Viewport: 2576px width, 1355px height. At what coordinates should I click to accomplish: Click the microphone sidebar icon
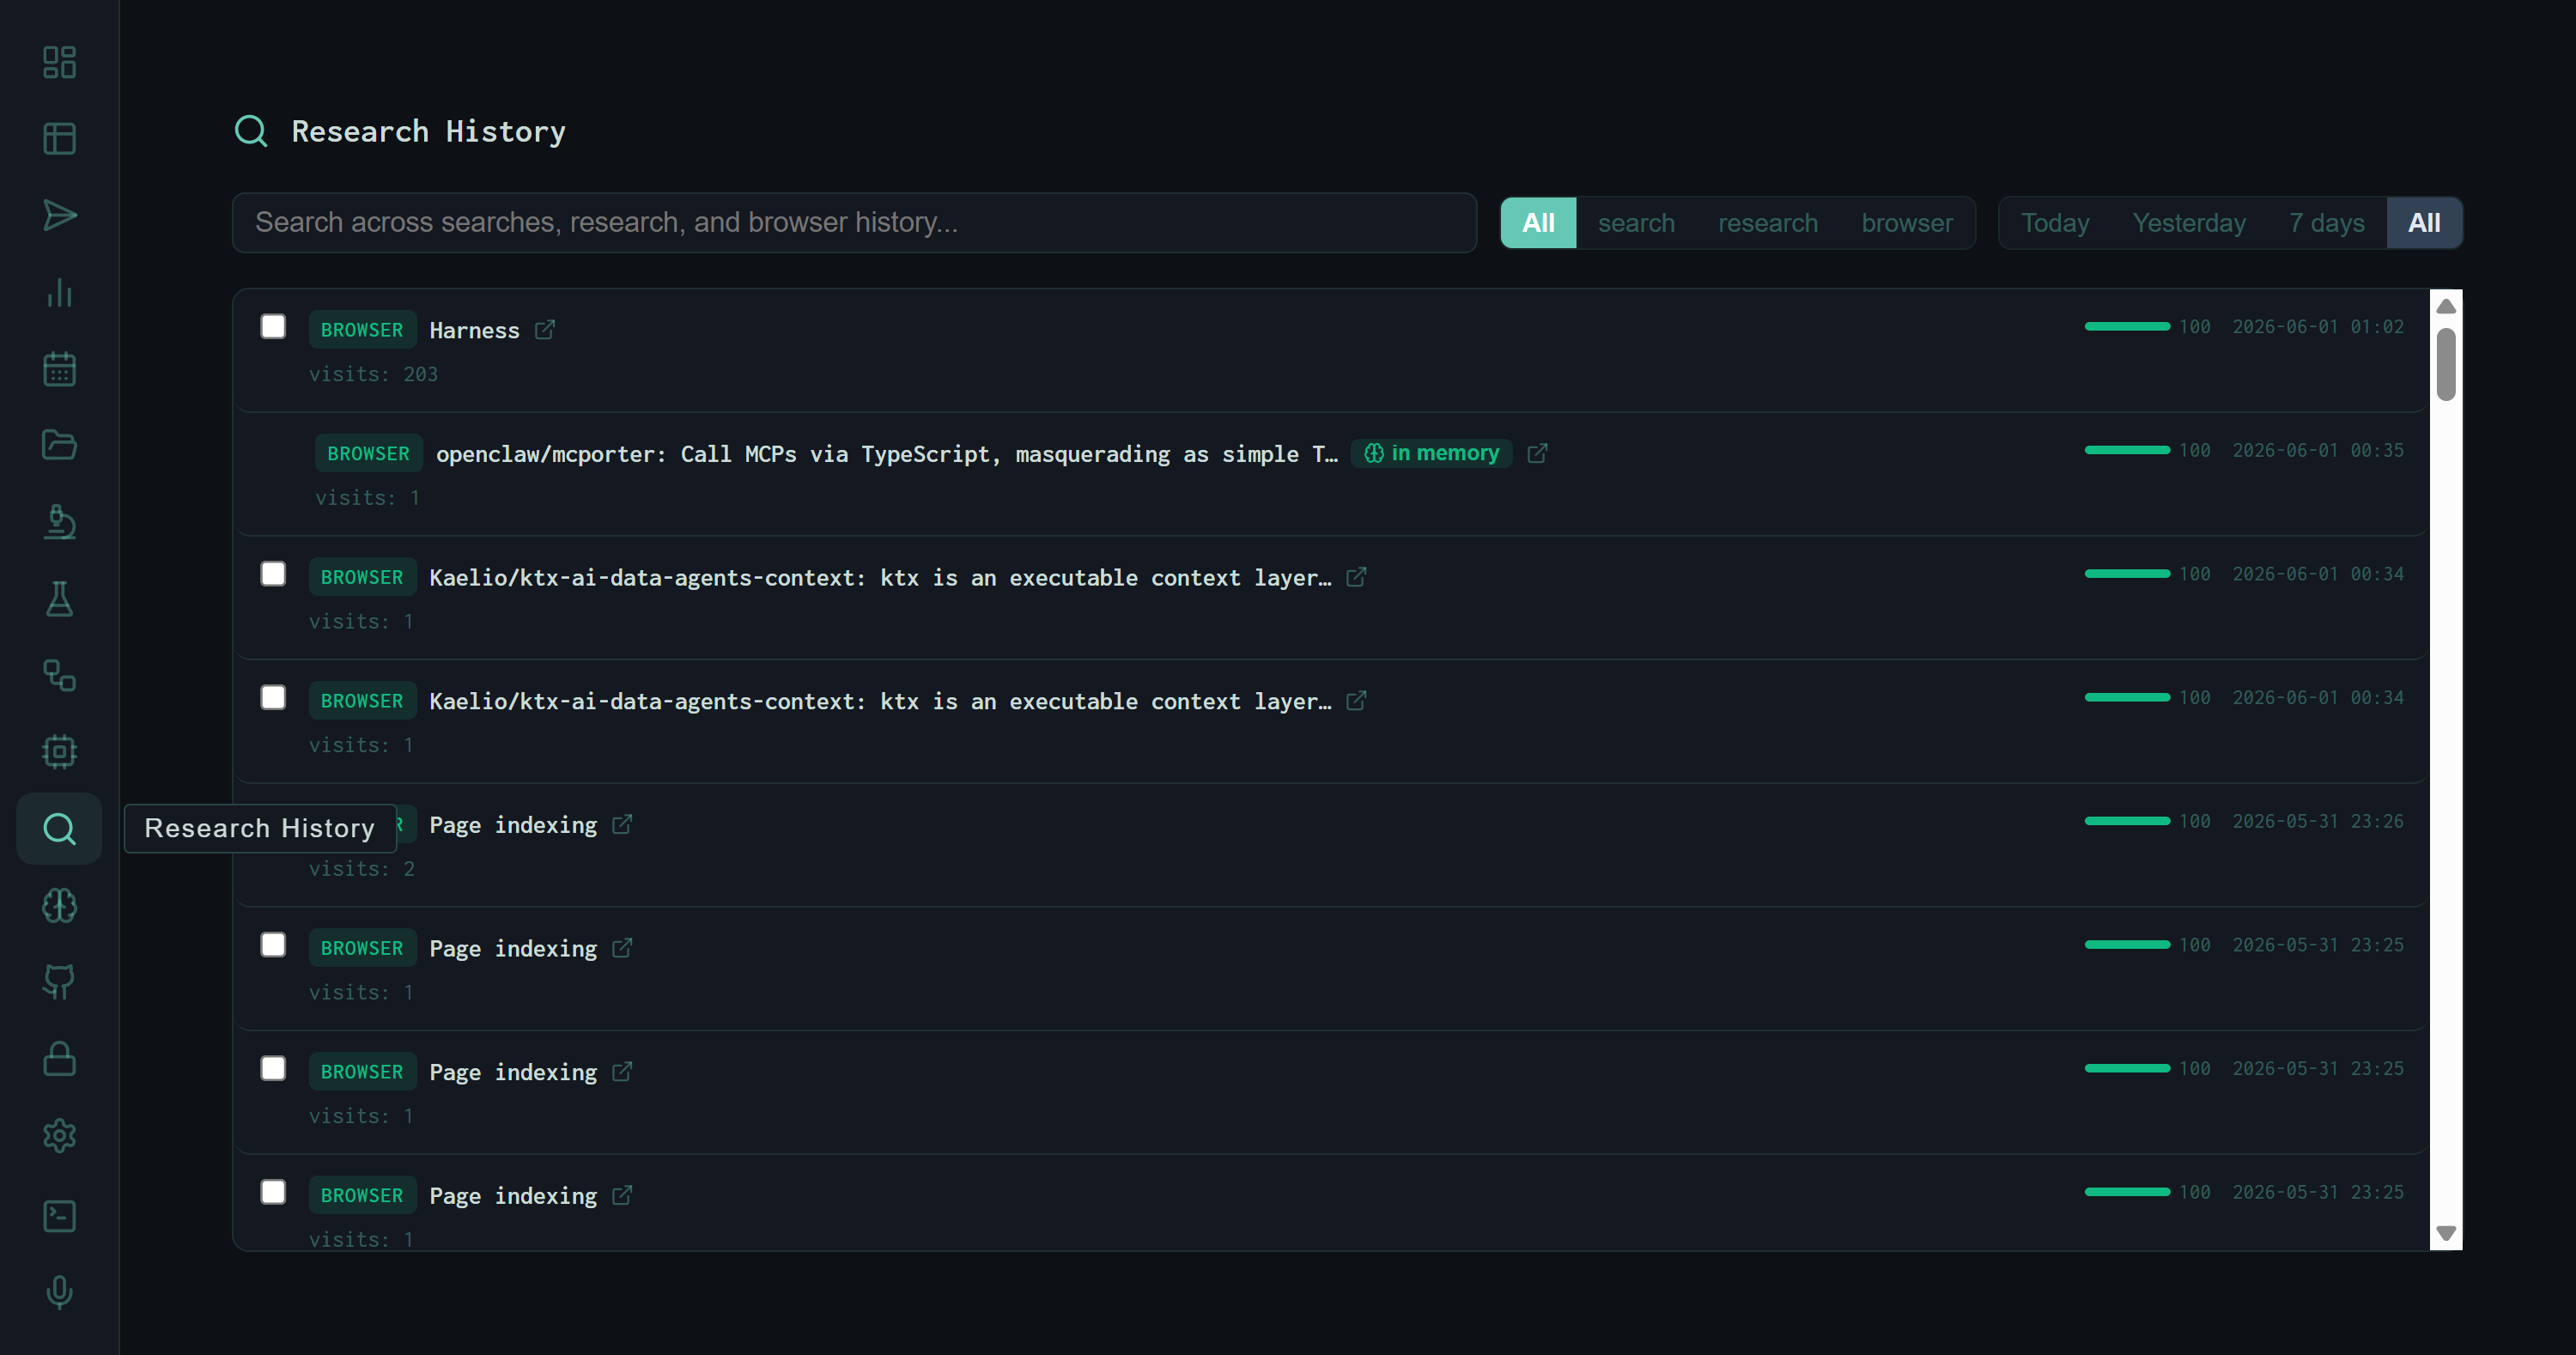coord(59,1292)
